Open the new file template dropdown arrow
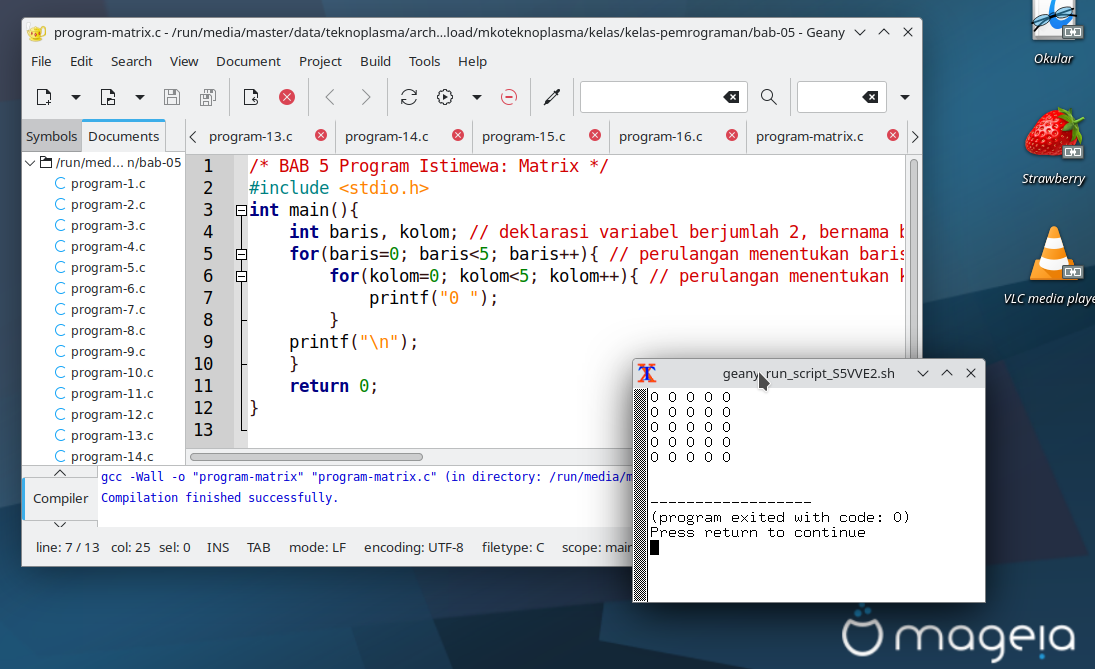The width and height of the screenshot is (1095, 669). pyautogui.click(x=75, y=97)
